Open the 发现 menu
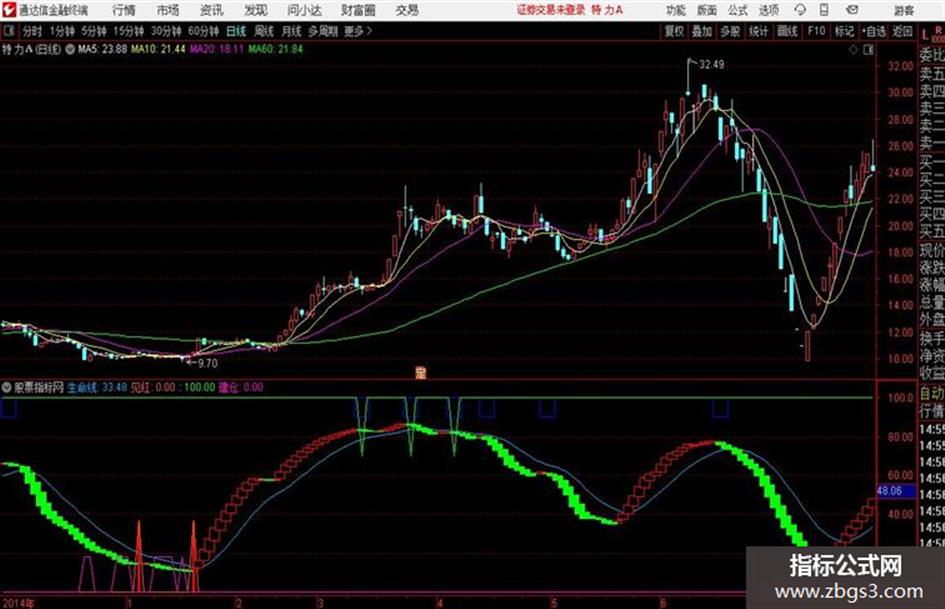This screenshot has height=609, width=945. click(256, 10)
